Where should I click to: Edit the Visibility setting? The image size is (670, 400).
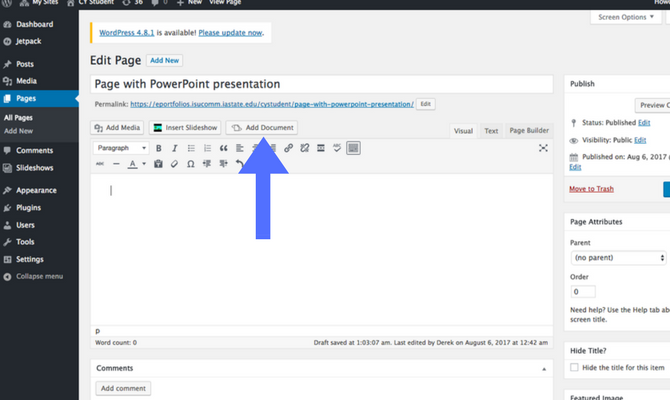(640, 140)
